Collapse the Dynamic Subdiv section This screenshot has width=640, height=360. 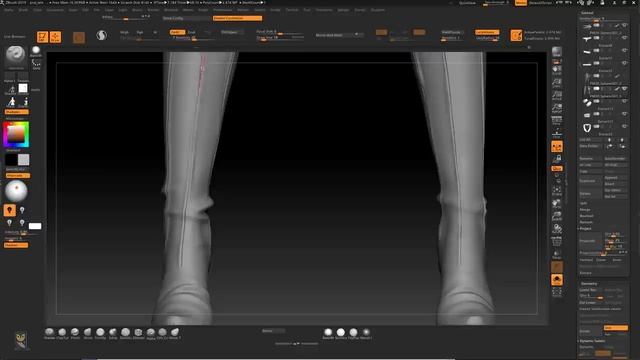[x=592, y=341]
